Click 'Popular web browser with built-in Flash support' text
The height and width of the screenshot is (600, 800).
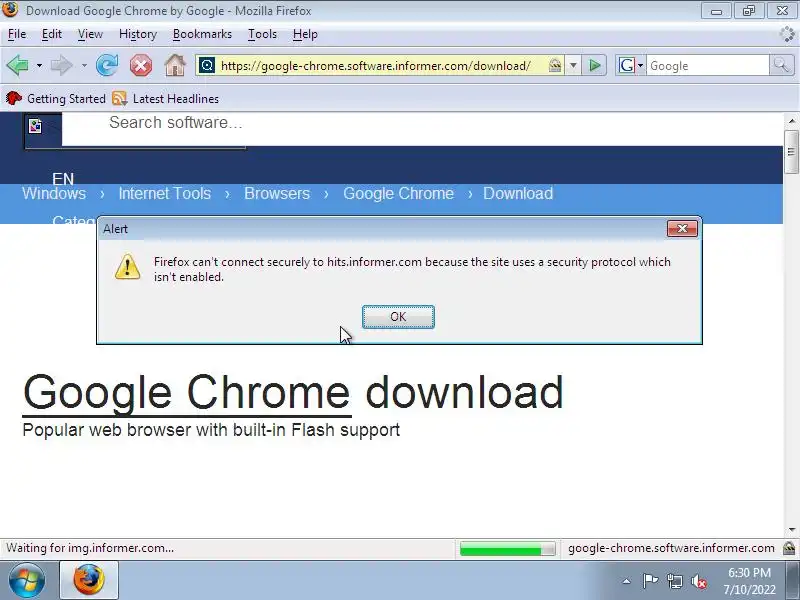click(211, 430)
